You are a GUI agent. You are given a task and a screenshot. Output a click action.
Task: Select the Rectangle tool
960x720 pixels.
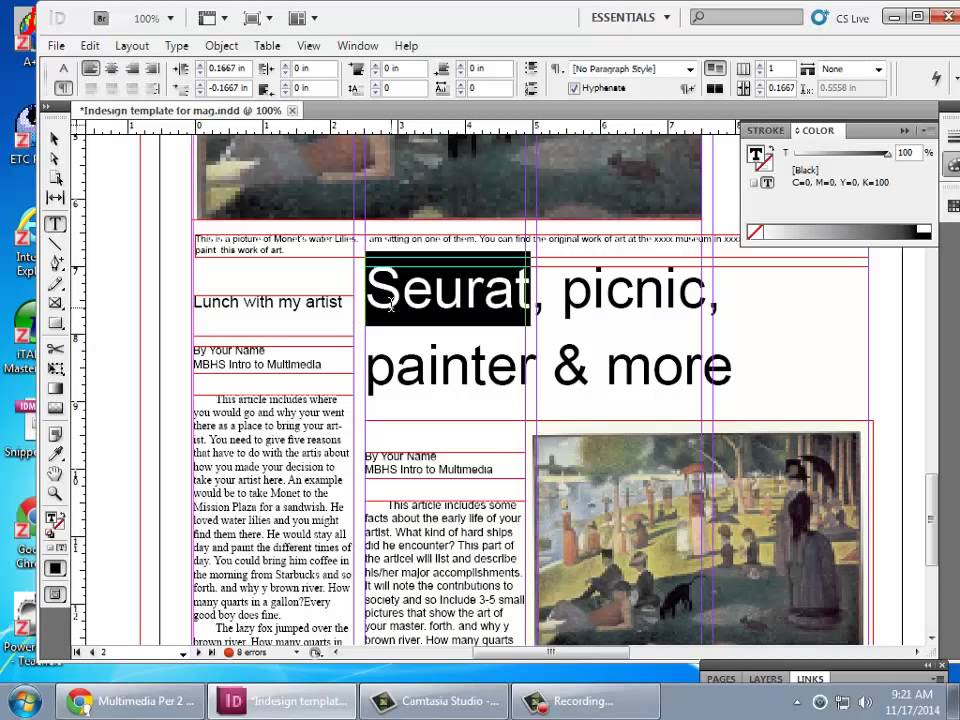tap(54, 323)
